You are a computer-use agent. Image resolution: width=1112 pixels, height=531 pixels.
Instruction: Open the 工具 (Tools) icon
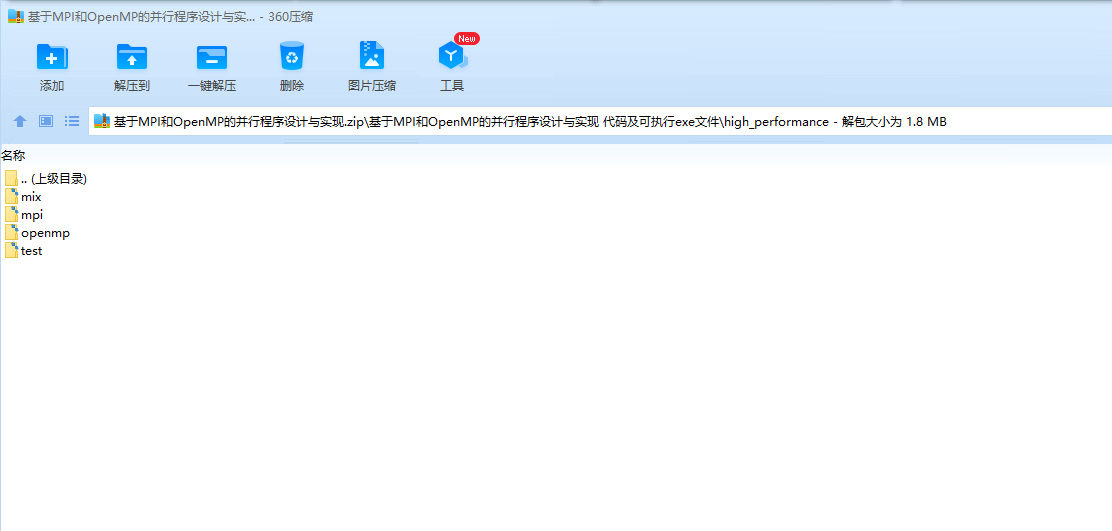tap(452, 56)
